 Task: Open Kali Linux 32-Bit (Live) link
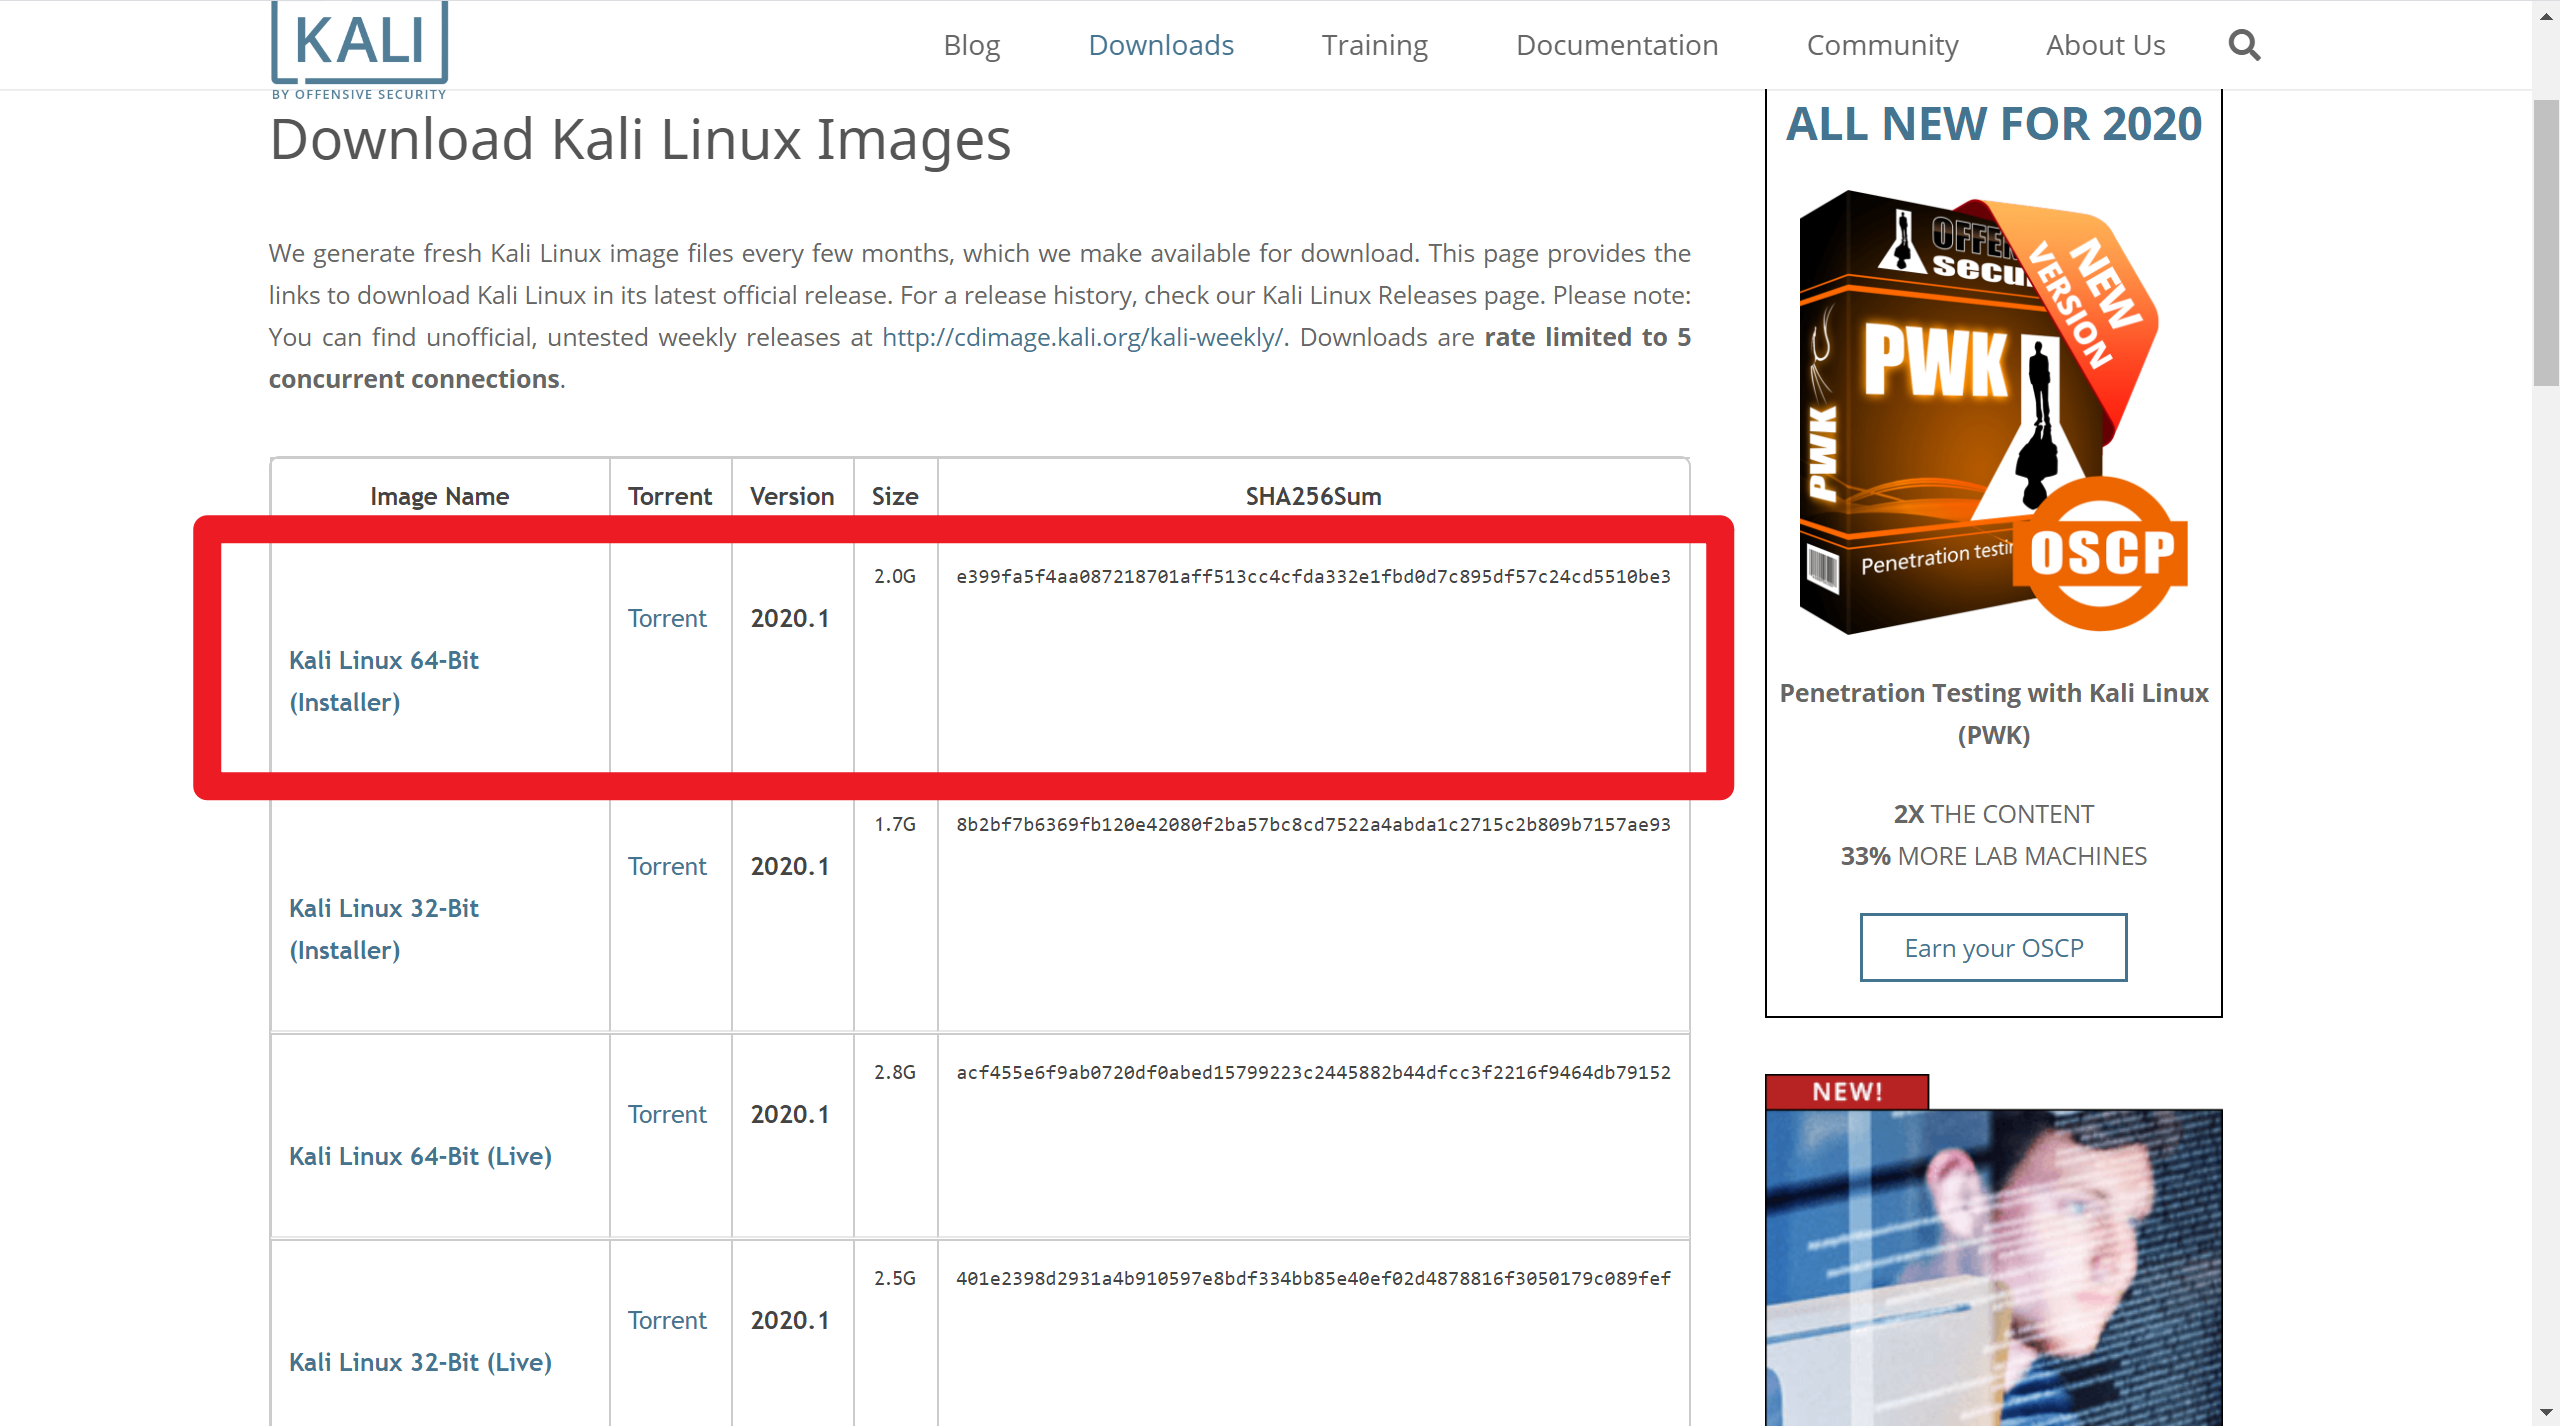click(420, 1362)
